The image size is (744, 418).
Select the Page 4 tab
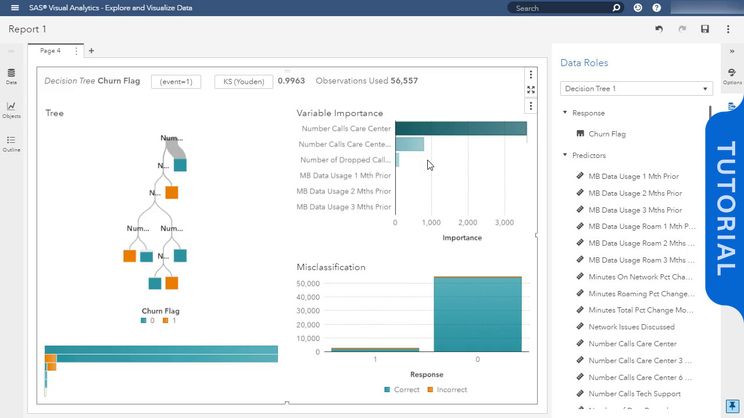[50, 50]
